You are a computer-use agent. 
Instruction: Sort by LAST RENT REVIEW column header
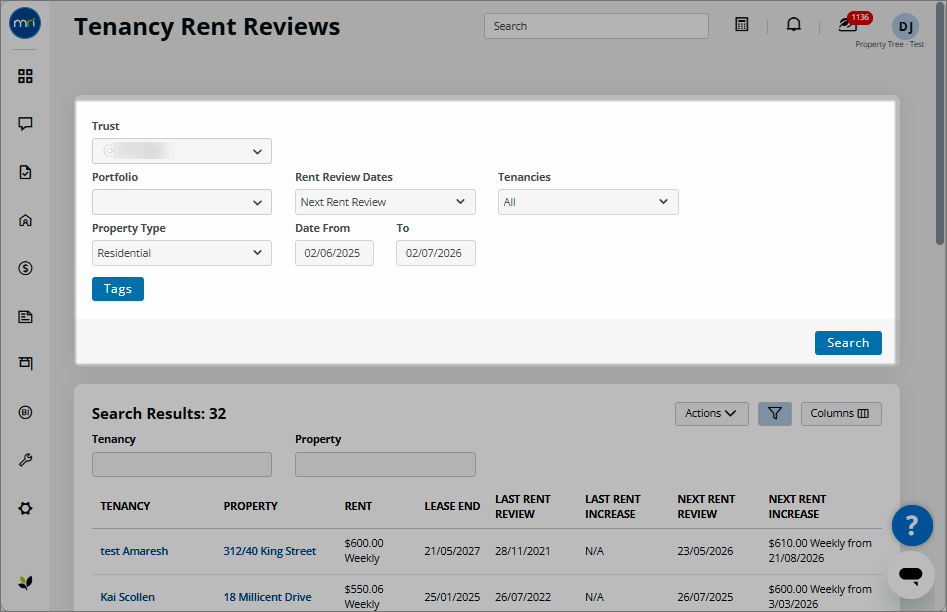pyautogui.click(x=523, y=506)
